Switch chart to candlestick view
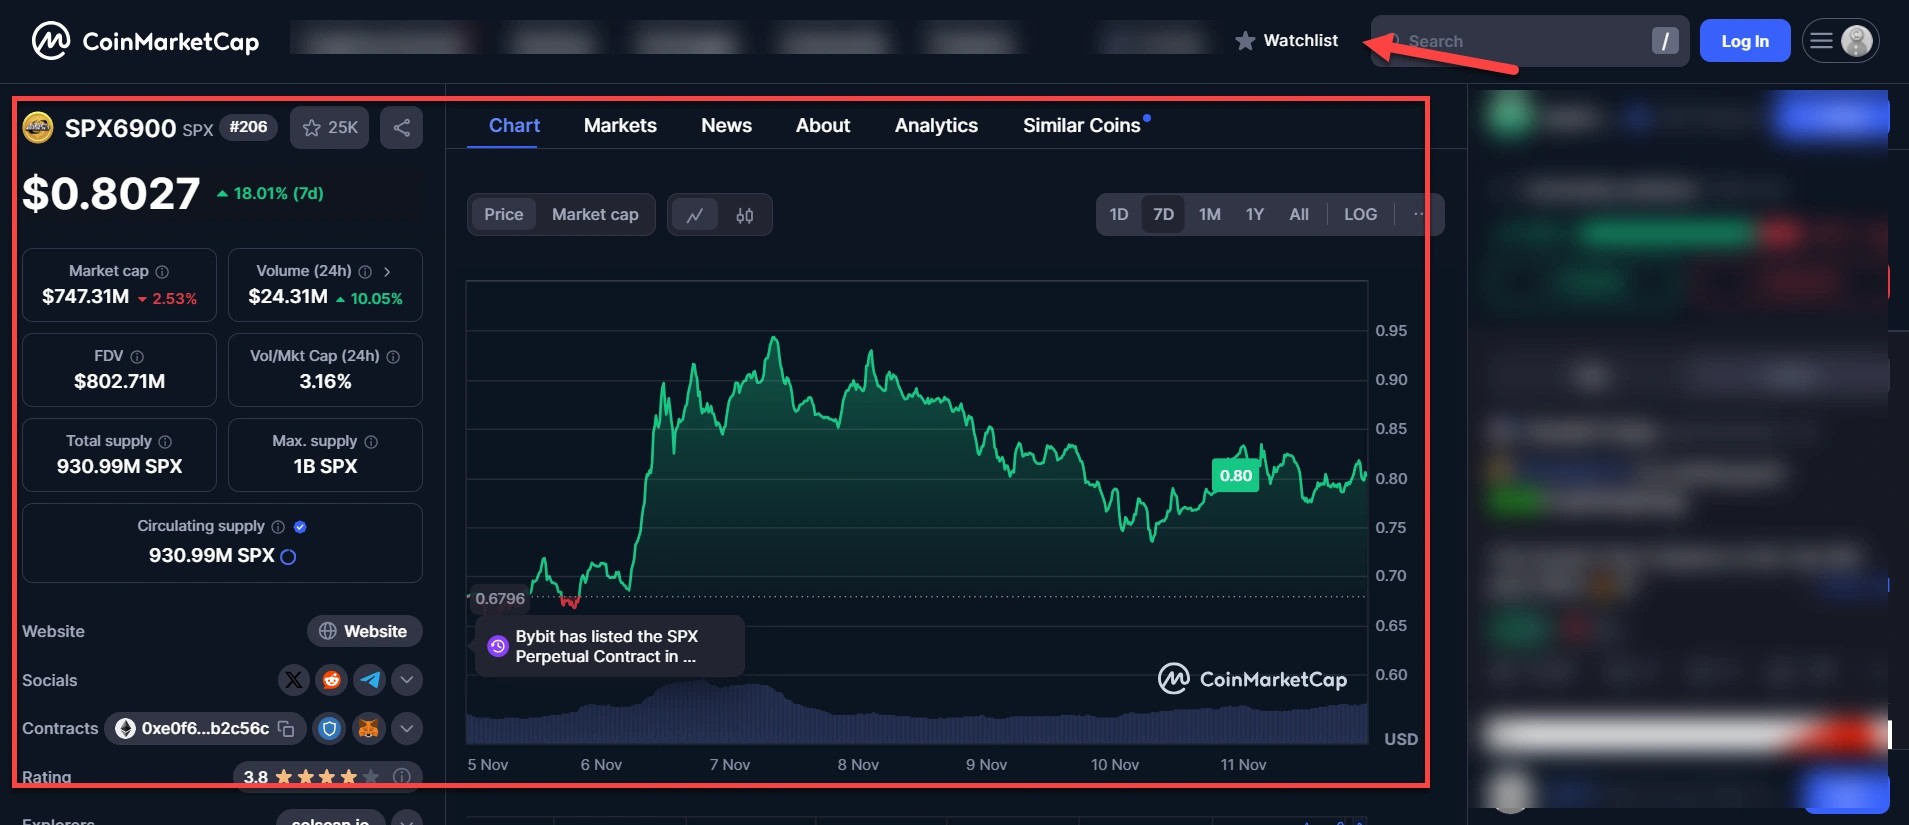1909x825 pixels. coord(745,215)
